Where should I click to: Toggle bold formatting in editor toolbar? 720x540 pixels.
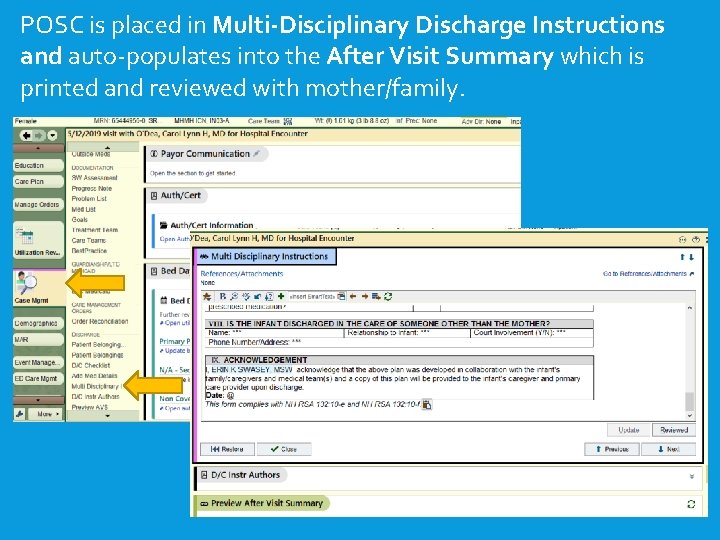[222, 297]
